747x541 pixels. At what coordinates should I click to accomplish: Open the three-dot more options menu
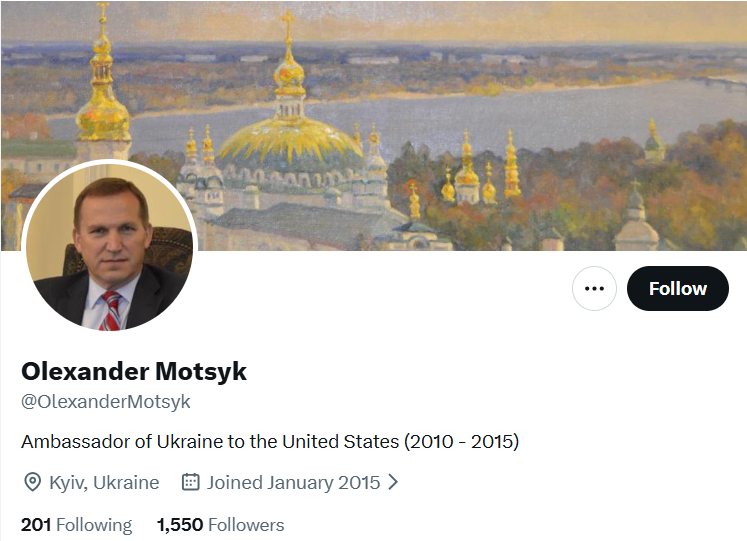(594, 288)
